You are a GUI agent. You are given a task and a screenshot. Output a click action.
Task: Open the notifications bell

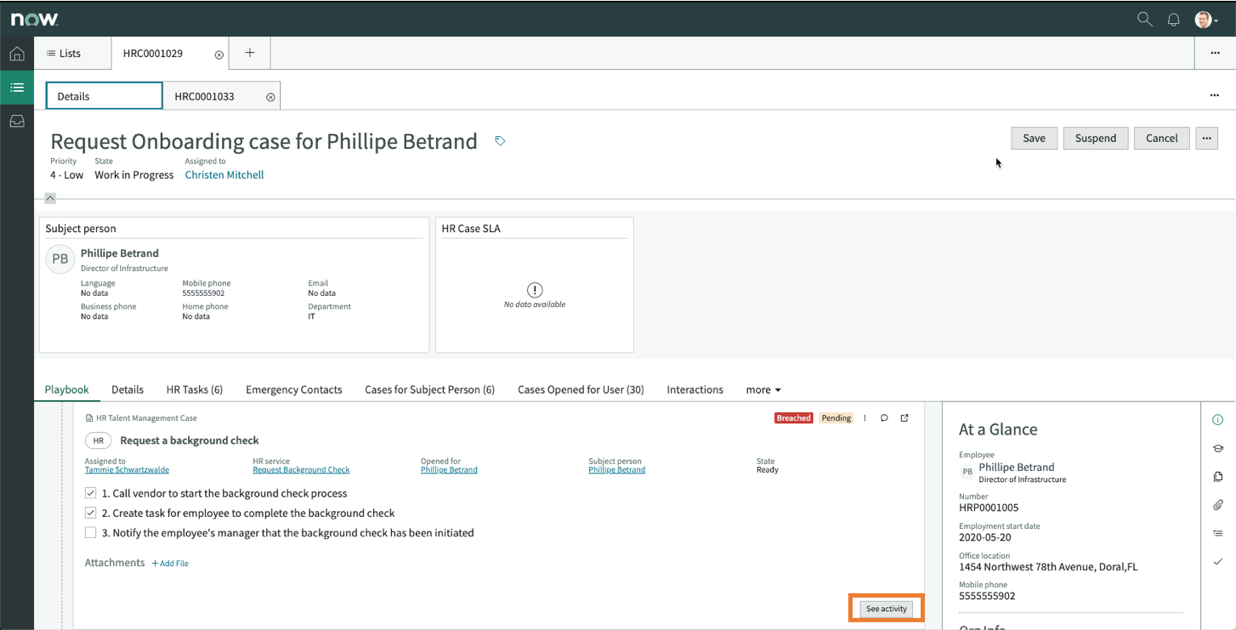[1174, 19]
